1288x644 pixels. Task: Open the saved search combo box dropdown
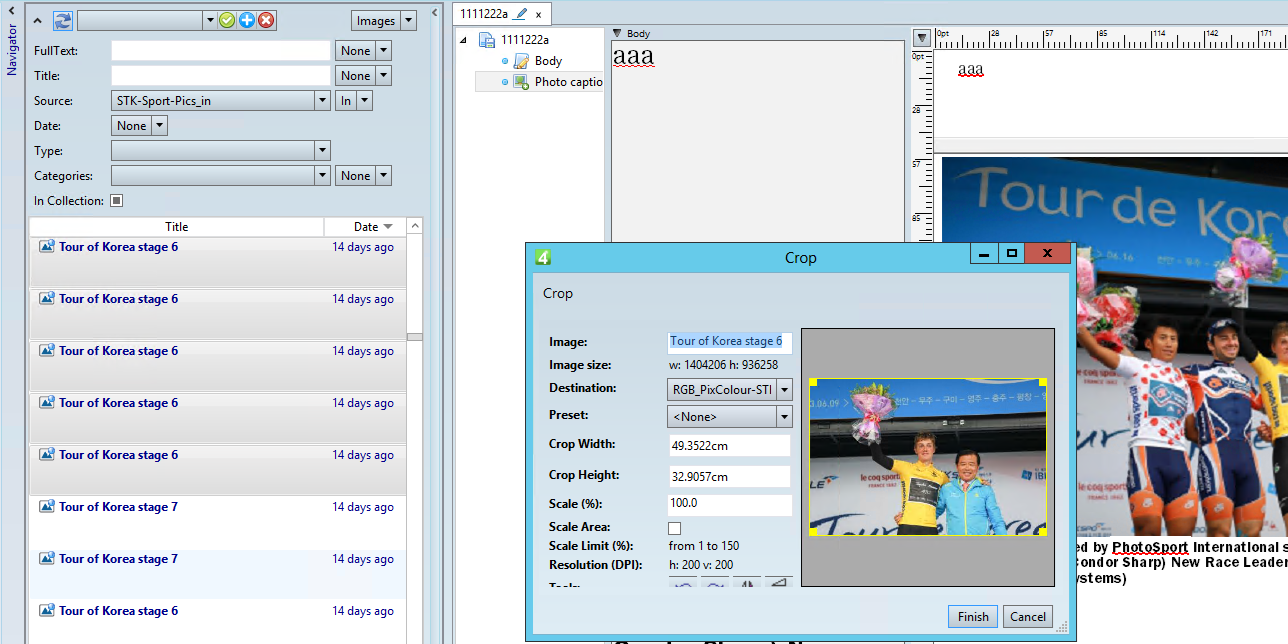pyautogui.click(x=209, y=21)
